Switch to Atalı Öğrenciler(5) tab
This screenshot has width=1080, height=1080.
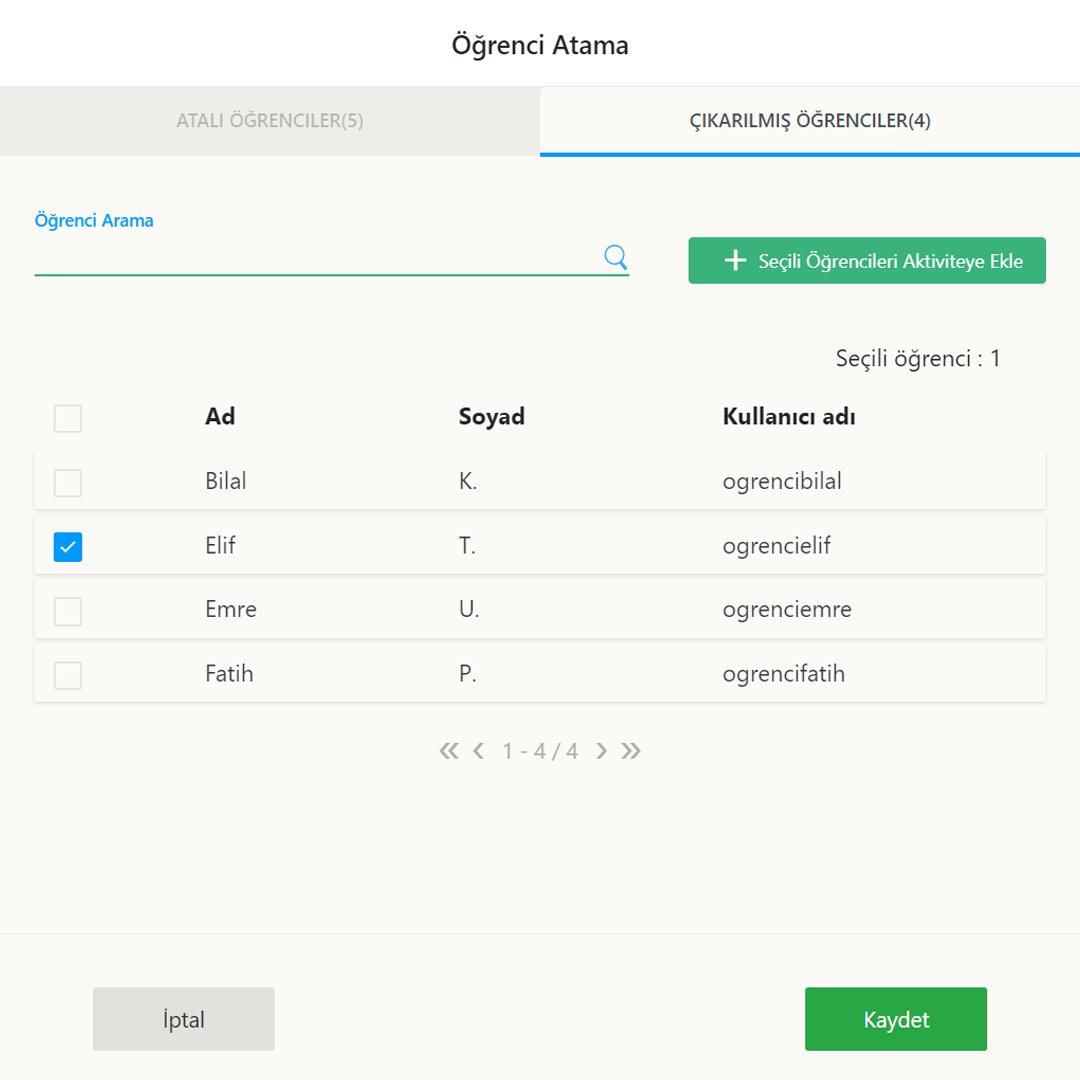(x=270, y=121)
